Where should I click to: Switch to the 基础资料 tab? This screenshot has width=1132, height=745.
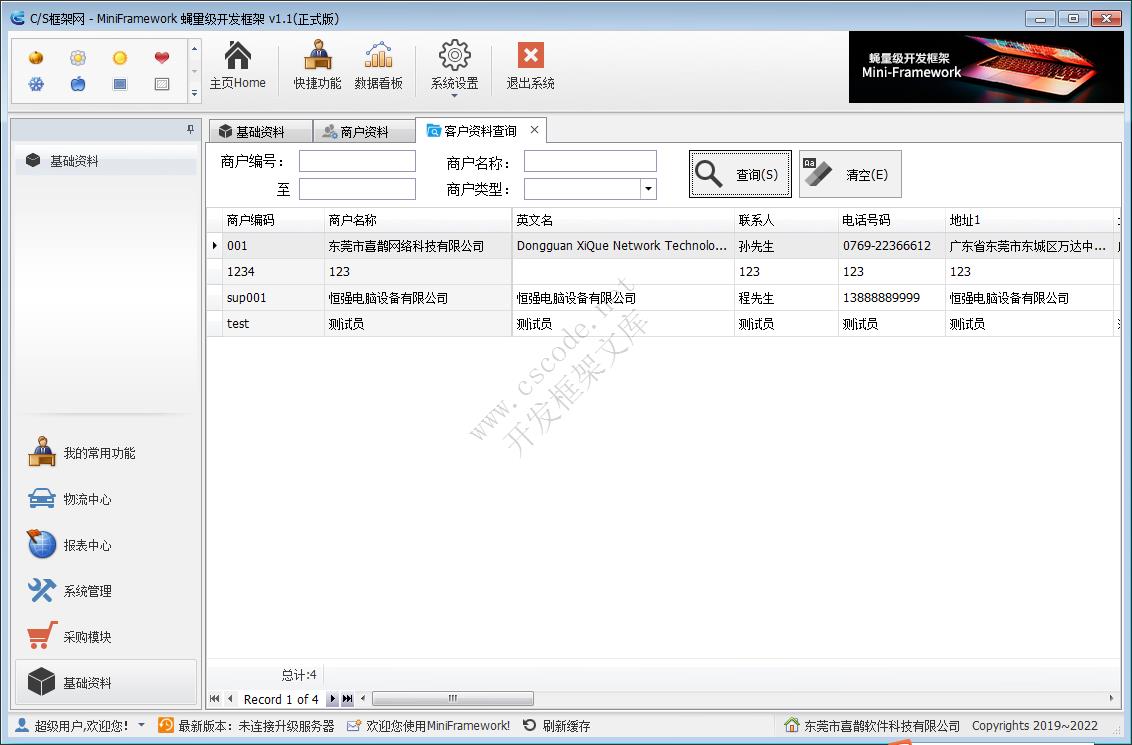point(260,130)
